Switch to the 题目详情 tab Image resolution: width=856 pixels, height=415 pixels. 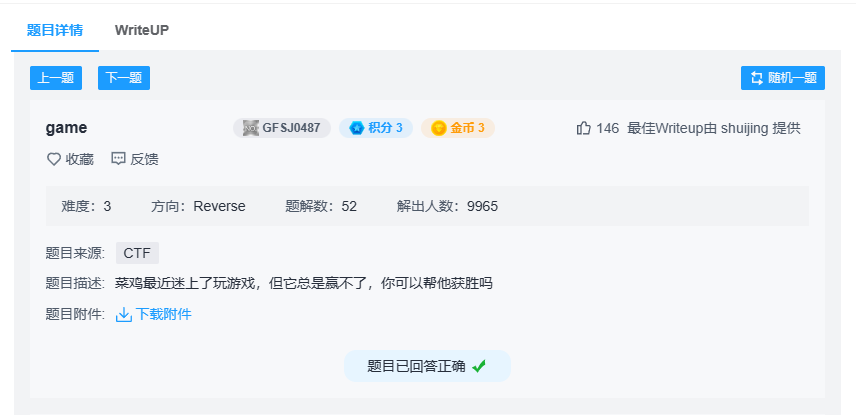[55, 30]
